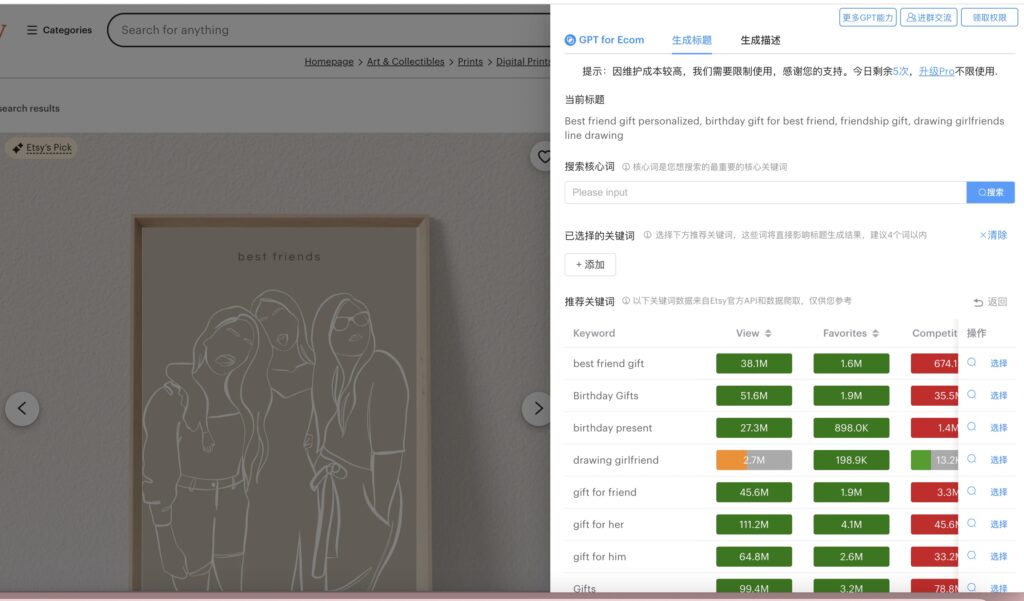The width and height of the screenshot is (1024, 601).
Task: Go to the previous product image arrow
Action: click(x=22, y=408)
